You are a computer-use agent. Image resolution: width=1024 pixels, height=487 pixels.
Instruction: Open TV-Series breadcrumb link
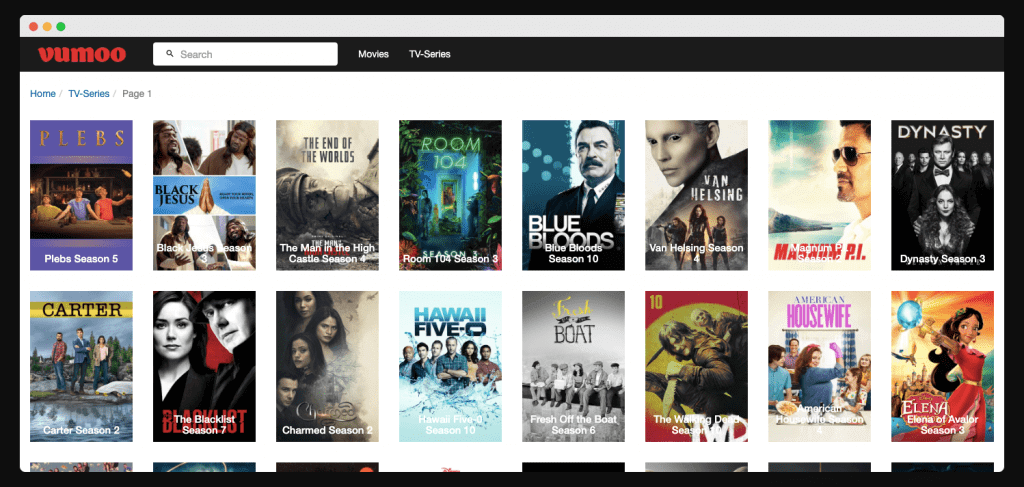click(x=89, y=94)
